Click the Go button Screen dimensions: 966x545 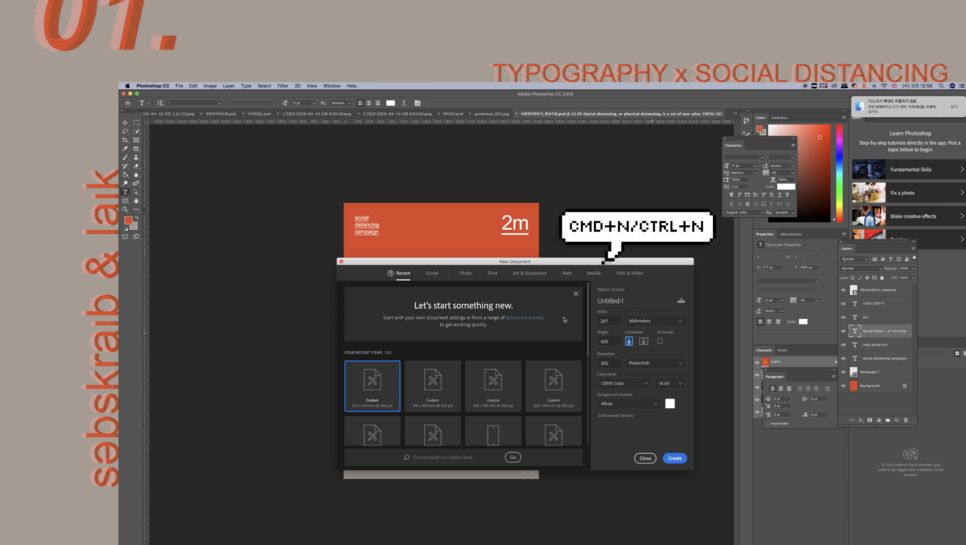pyautogui.click(x=513, y=457)
